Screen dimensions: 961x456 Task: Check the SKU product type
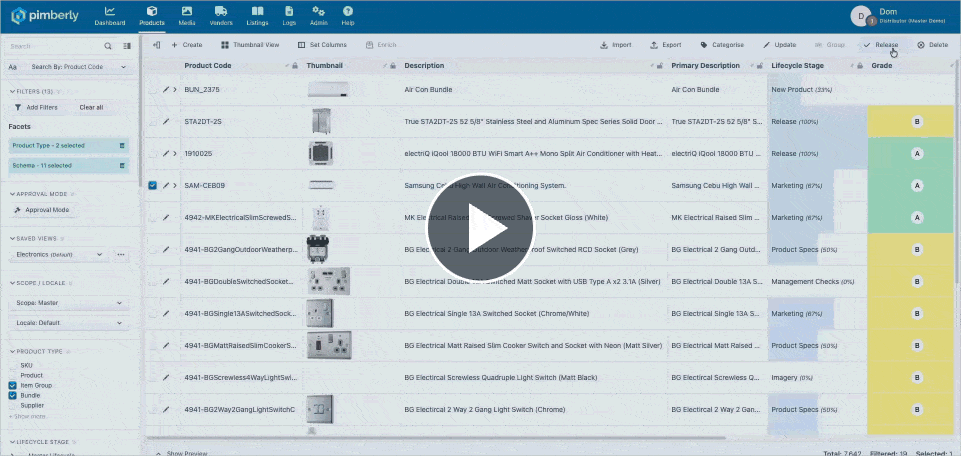click(12, 365)
